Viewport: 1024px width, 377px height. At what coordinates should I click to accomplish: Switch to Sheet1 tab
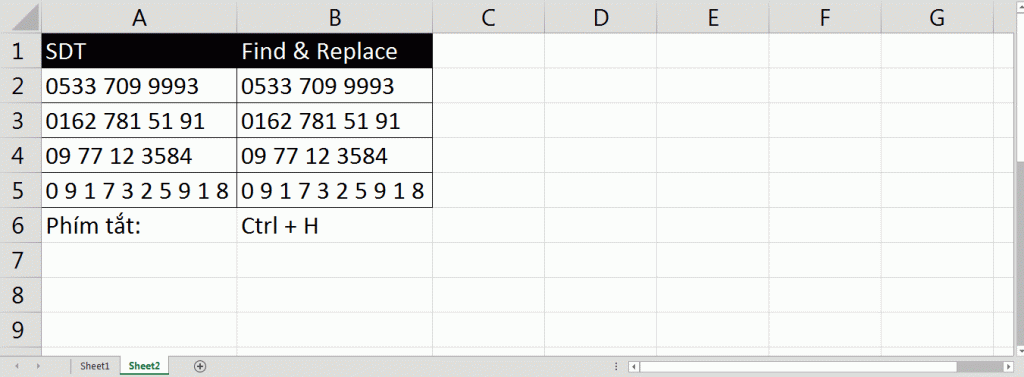[95, 366]
